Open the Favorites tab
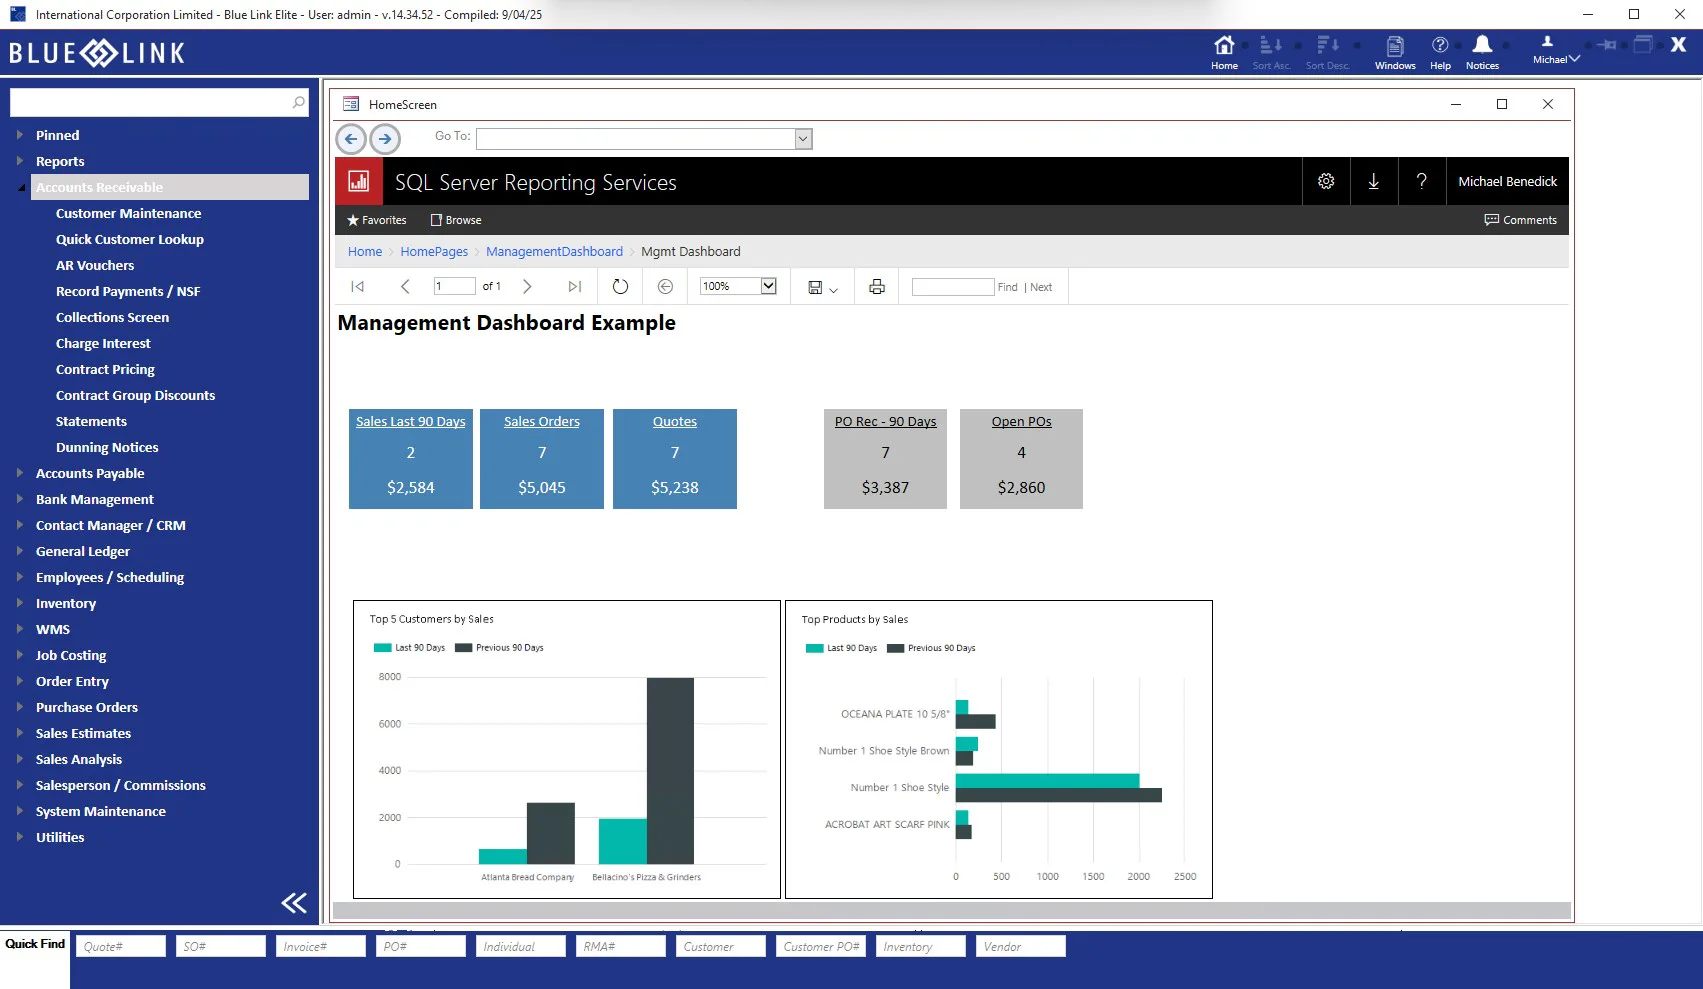This screenshot has width=1703, height=989. [376, 220]
